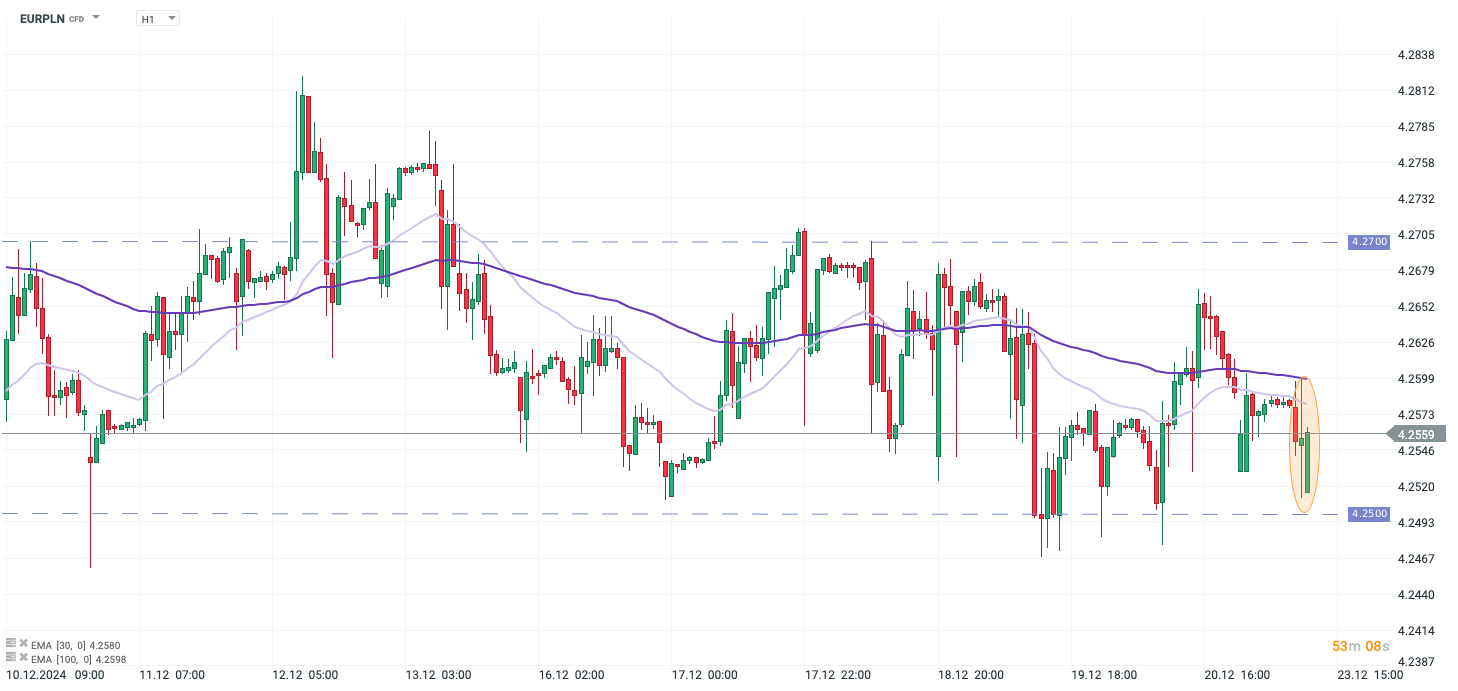
Task: Open the EURPLN symbol dropdown arrow
Action: click(96, 18)
